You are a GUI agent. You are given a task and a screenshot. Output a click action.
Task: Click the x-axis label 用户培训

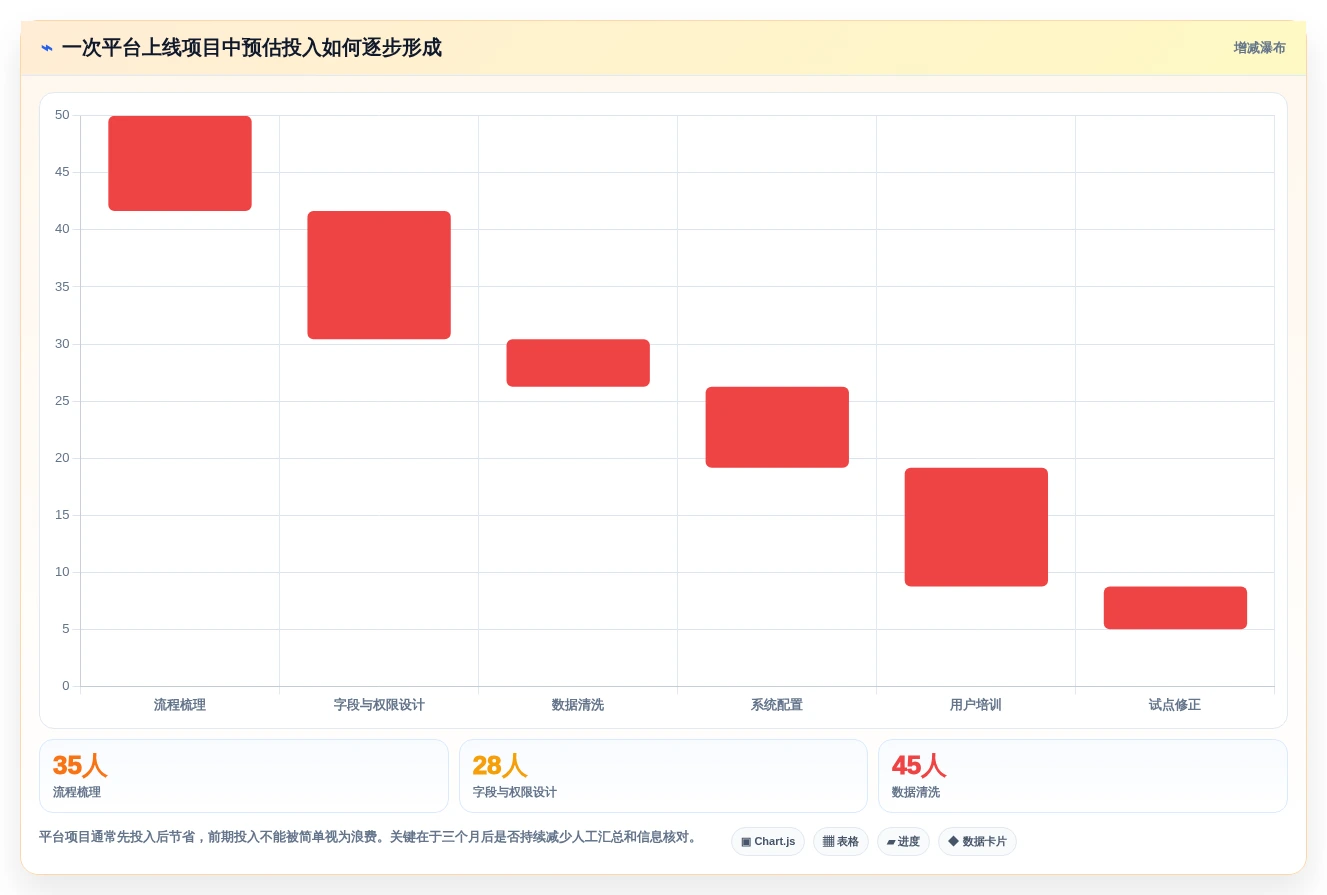tap(976, 705)
